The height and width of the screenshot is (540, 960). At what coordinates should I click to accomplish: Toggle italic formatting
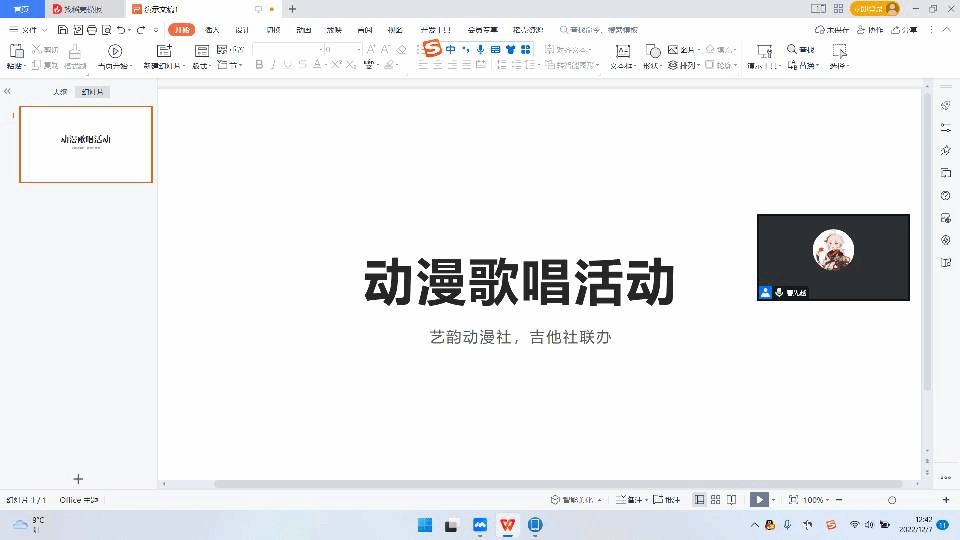click(274, 65)
